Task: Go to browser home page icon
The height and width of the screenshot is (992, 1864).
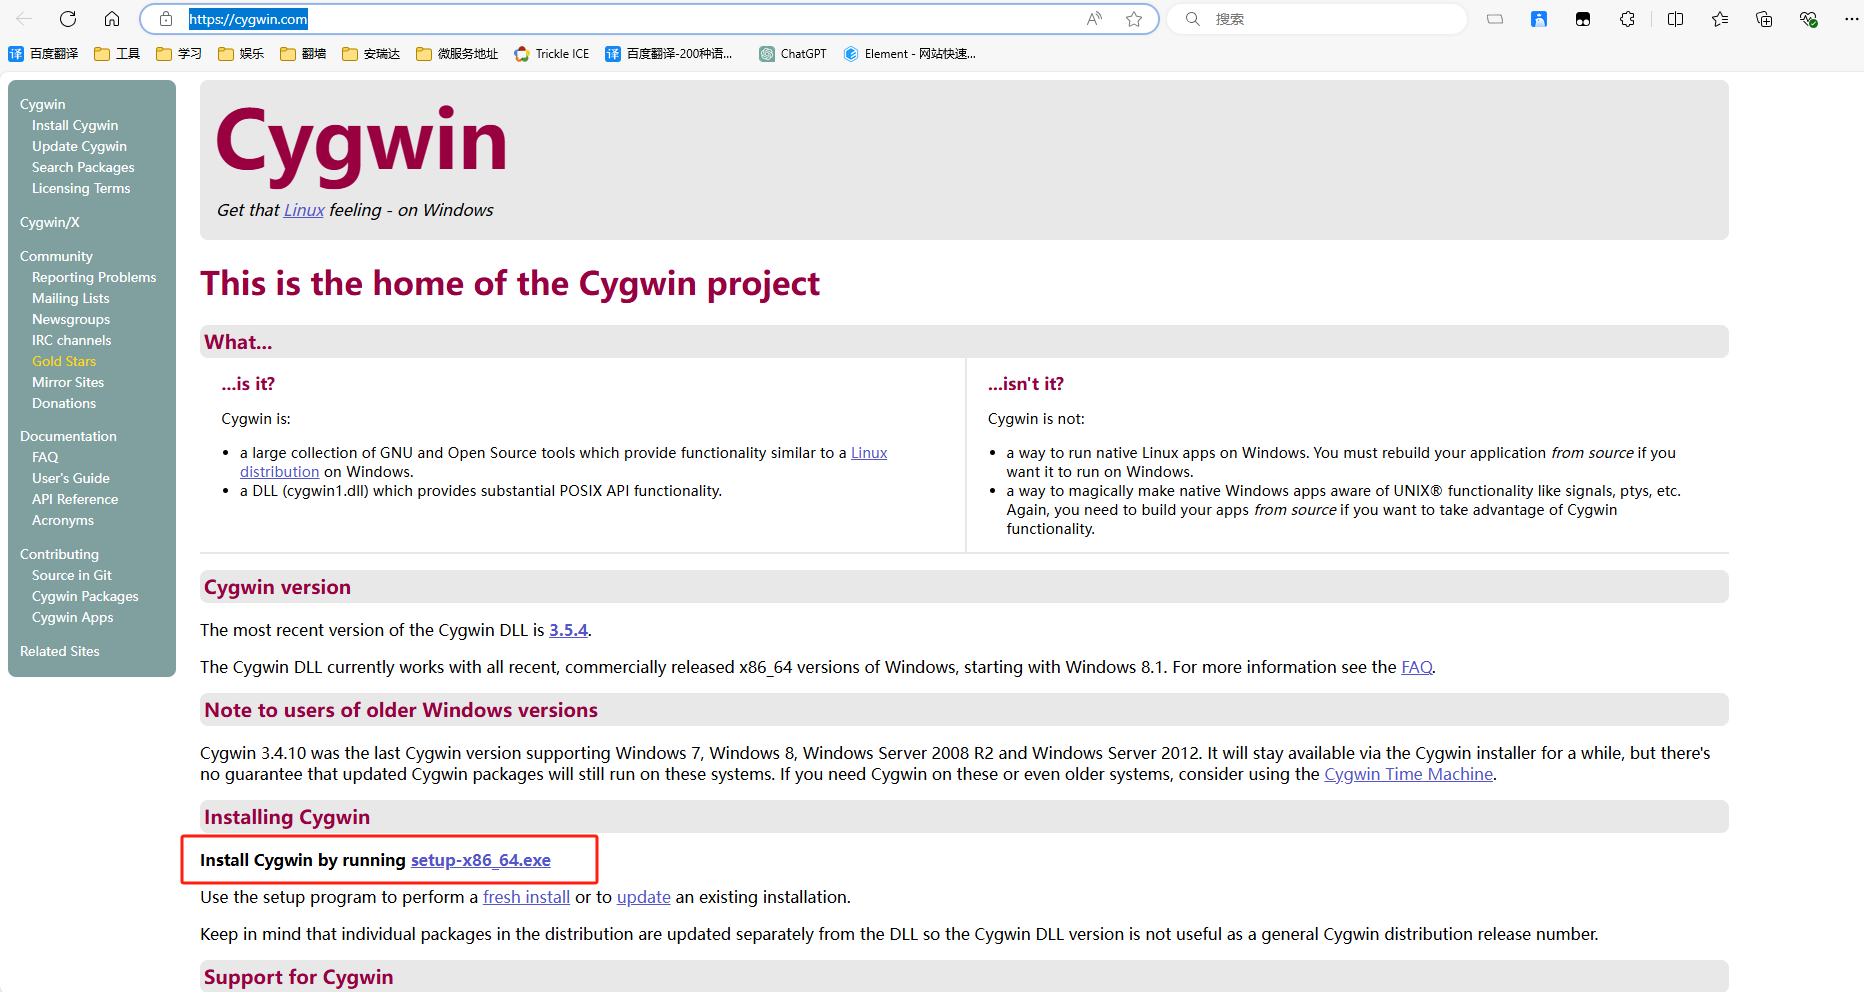Action: [x=112, y=19]
